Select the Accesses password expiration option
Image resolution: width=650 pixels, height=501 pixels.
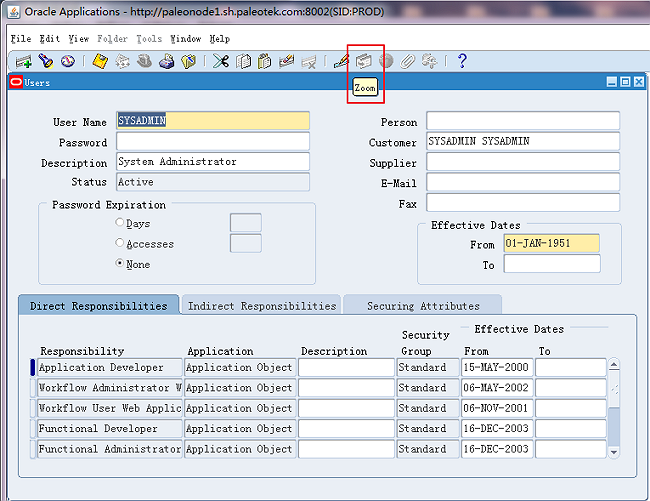[x=119, y=243]
